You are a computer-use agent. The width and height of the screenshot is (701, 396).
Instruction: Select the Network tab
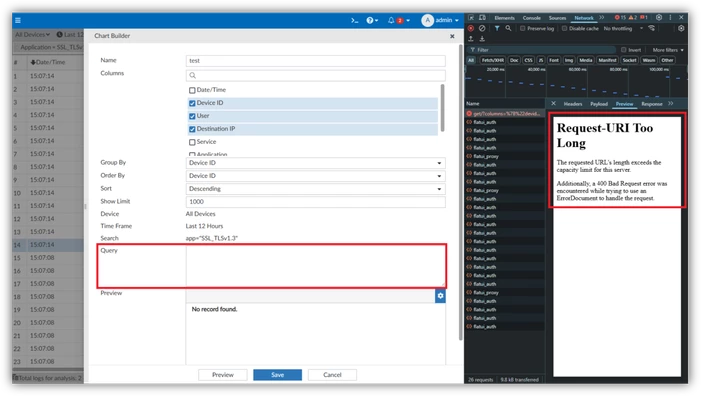584,18
